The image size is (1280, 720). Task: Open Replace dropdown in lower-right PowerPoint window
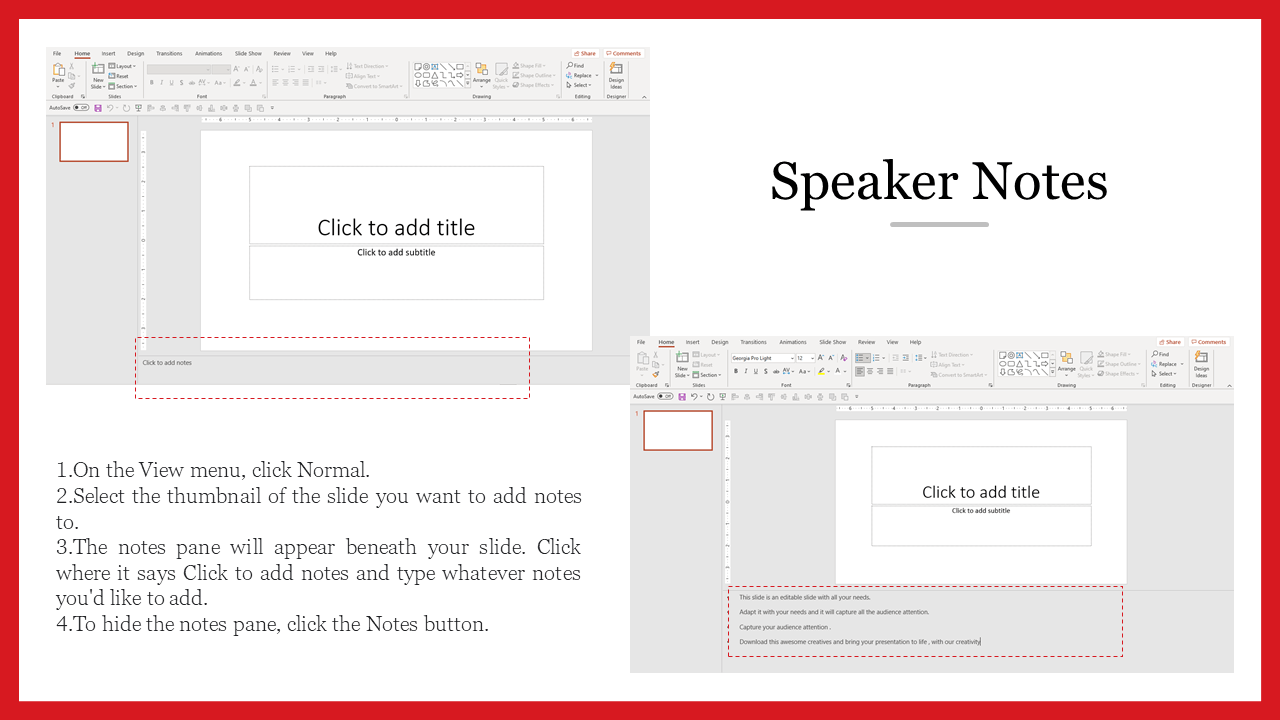click(1168, 364)
